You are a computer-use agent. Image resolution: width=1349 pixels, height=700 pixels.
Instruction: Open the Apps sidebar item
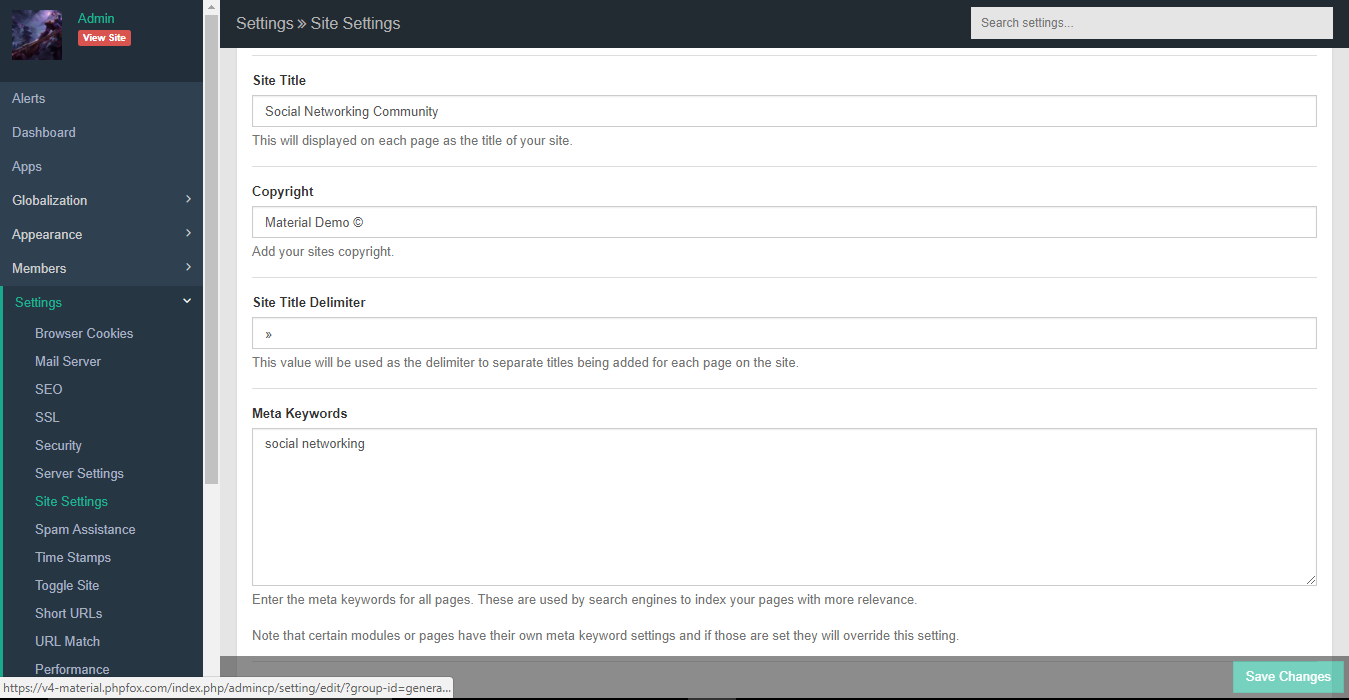(x=27, y=166)
